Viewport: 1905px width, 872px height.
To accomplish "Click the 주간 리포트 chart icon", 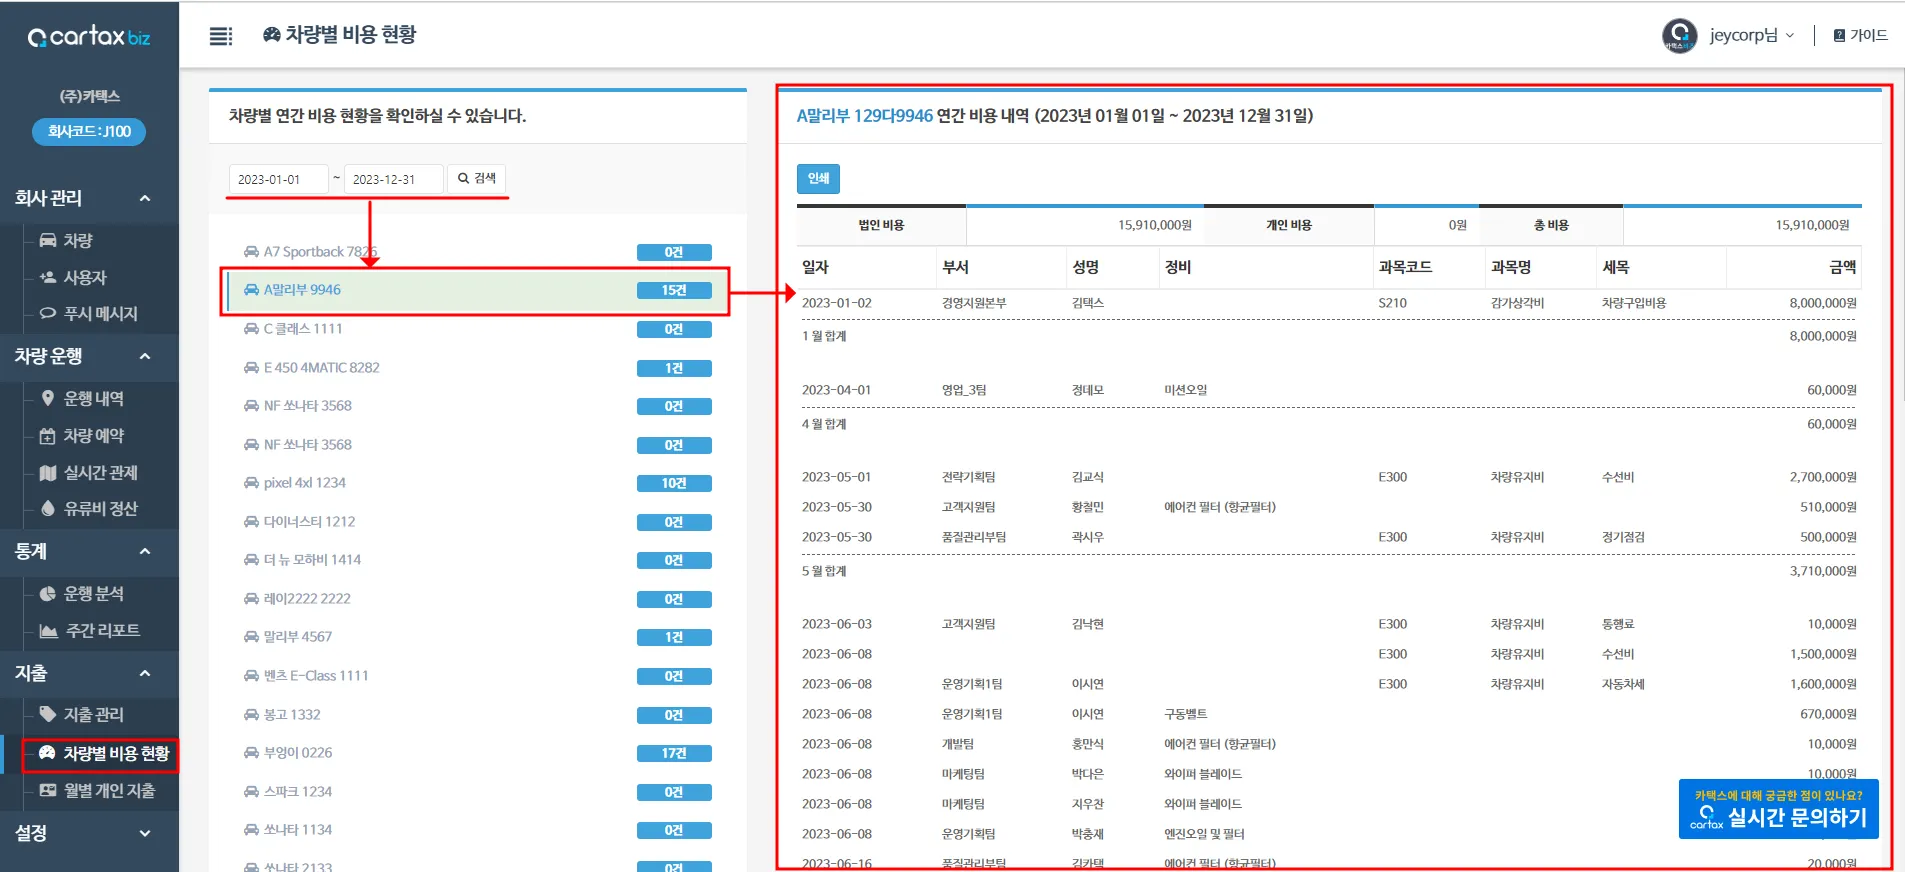I will point(48,630).
